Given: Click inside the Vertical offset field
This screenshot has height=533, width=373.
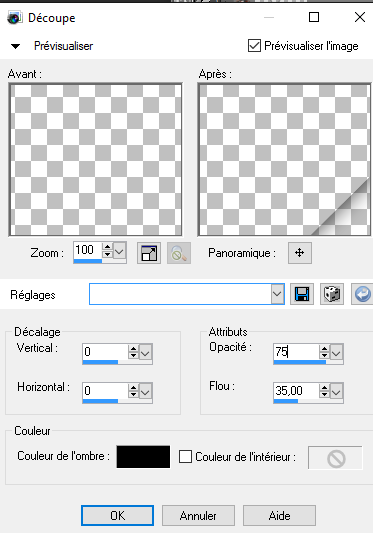Looking at the screenshot, I should point(105,352).
